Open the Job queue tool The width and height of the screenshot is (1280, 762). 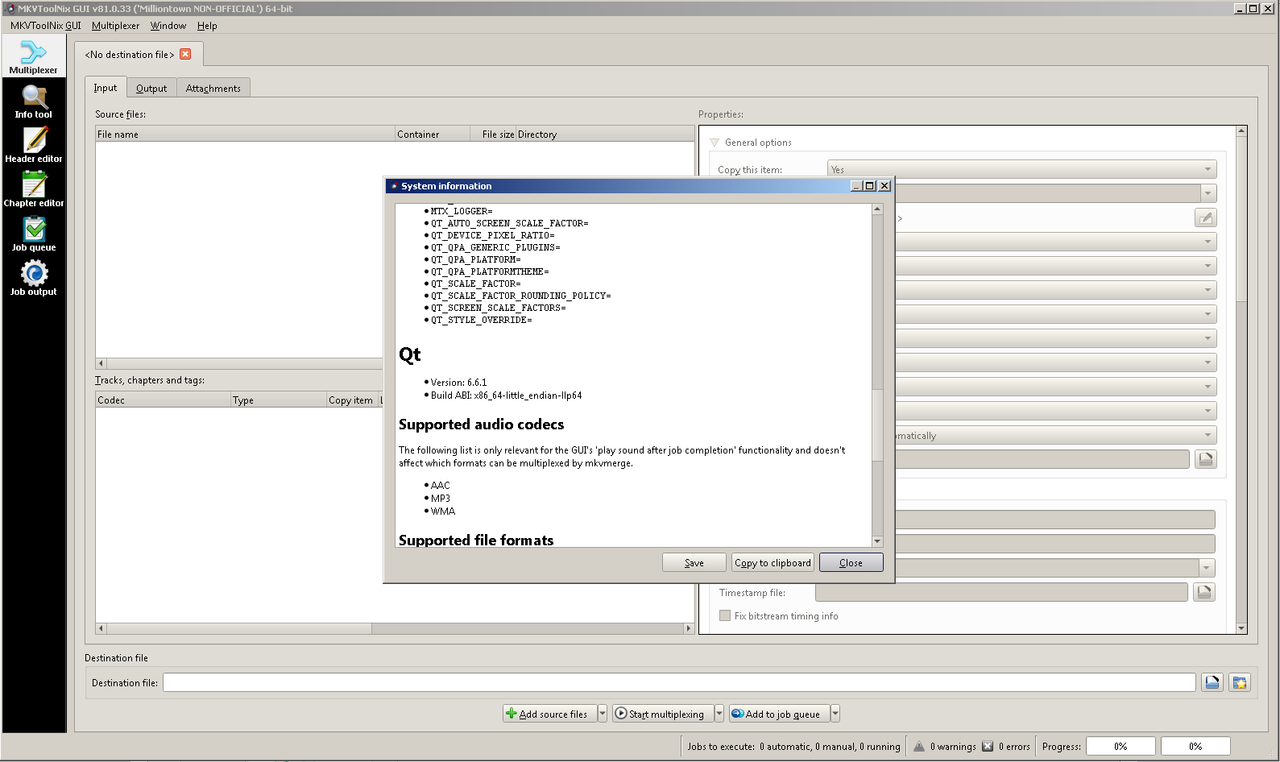[x=34, y=236]
